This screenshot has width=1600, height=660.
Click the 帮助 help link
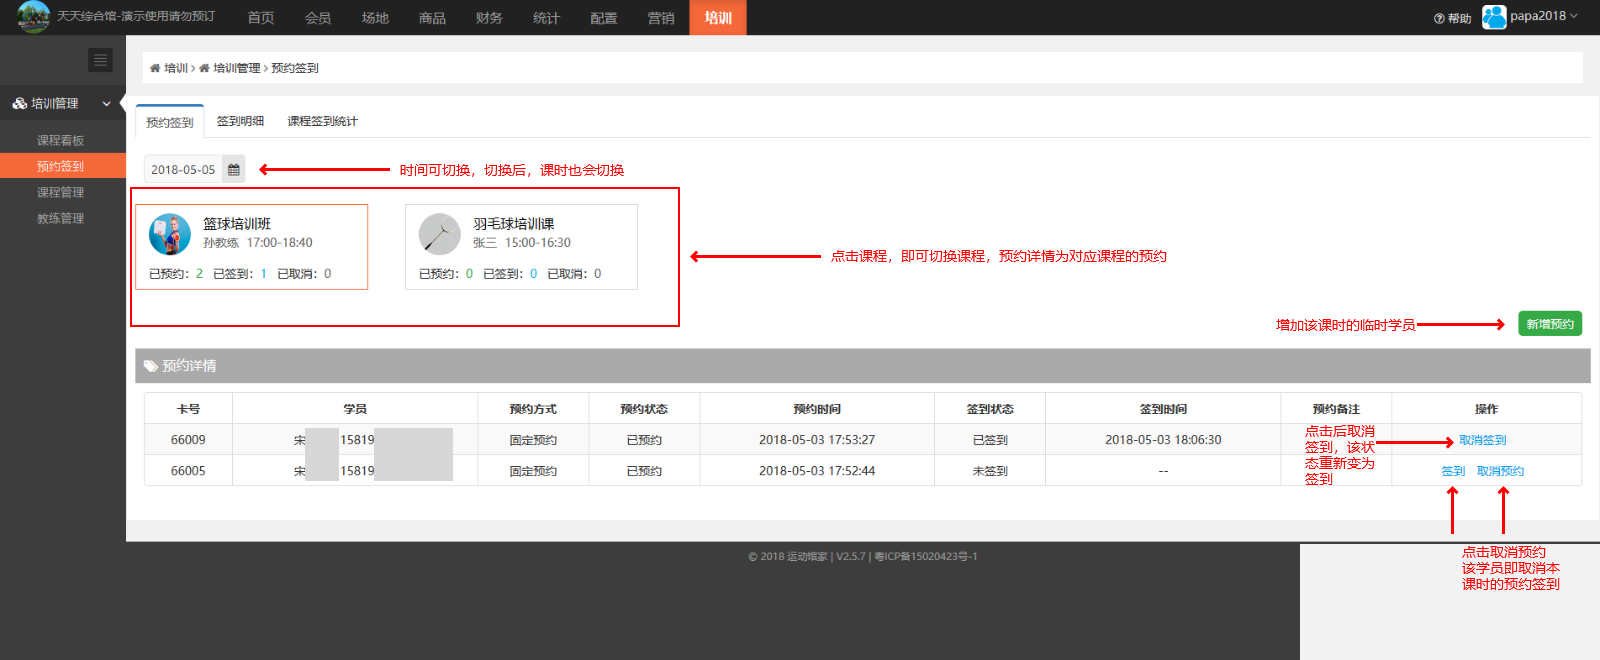pos(1459,18)
